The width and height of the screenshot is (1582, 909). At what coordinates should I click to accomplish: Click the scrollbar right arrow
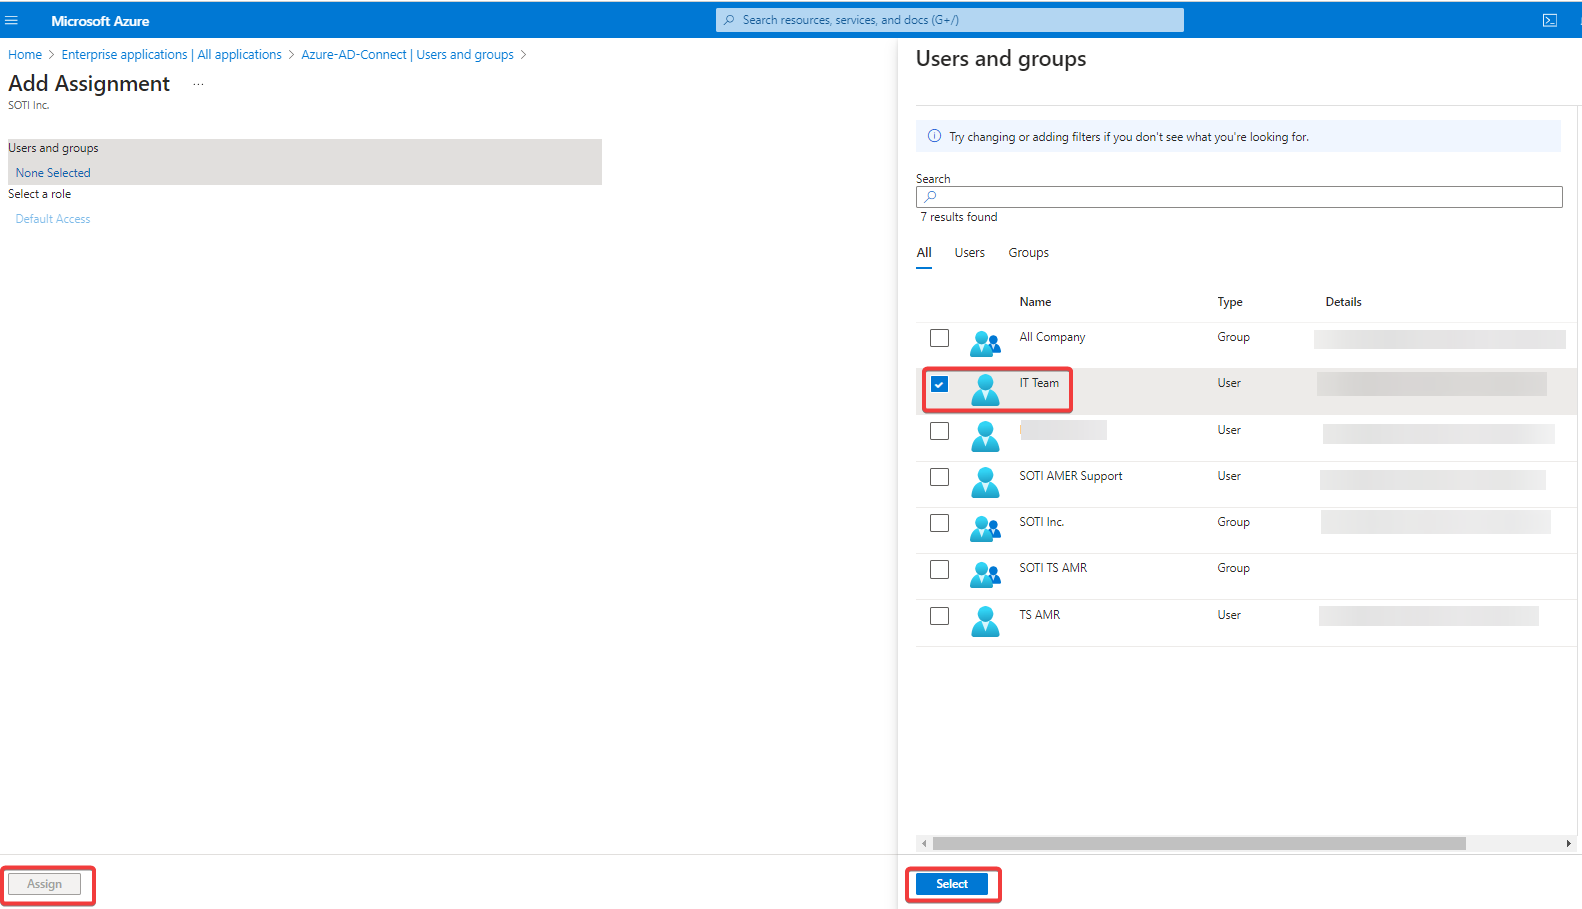coord(1568,844)
